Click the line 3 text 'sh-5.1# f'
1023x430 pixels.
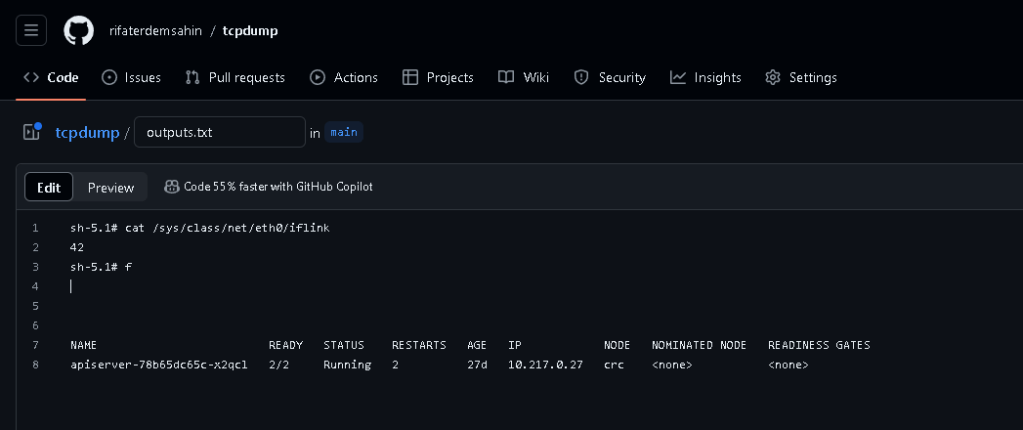coord(101,267)
